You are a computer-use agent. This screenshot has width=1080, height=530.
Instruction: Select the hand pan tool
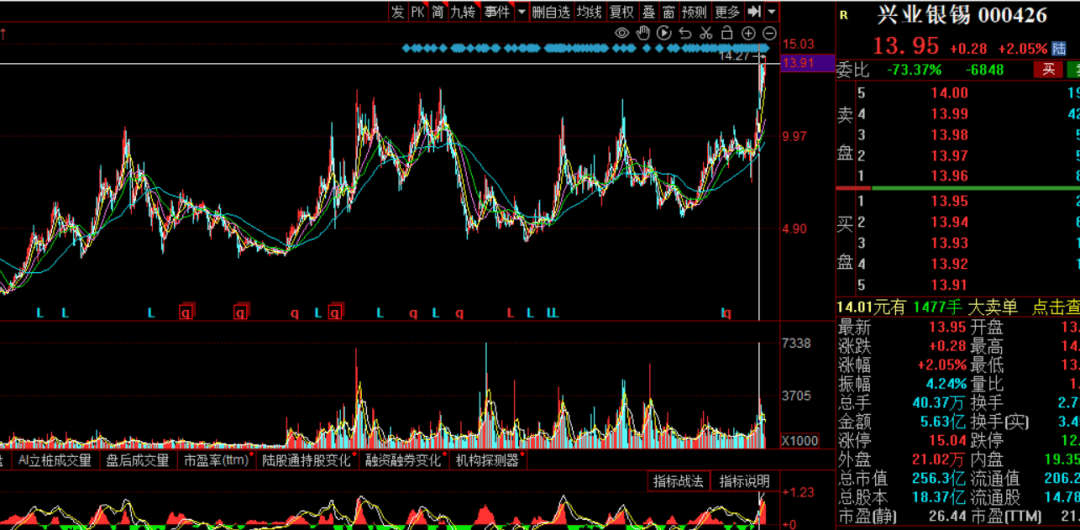point(643,33)
